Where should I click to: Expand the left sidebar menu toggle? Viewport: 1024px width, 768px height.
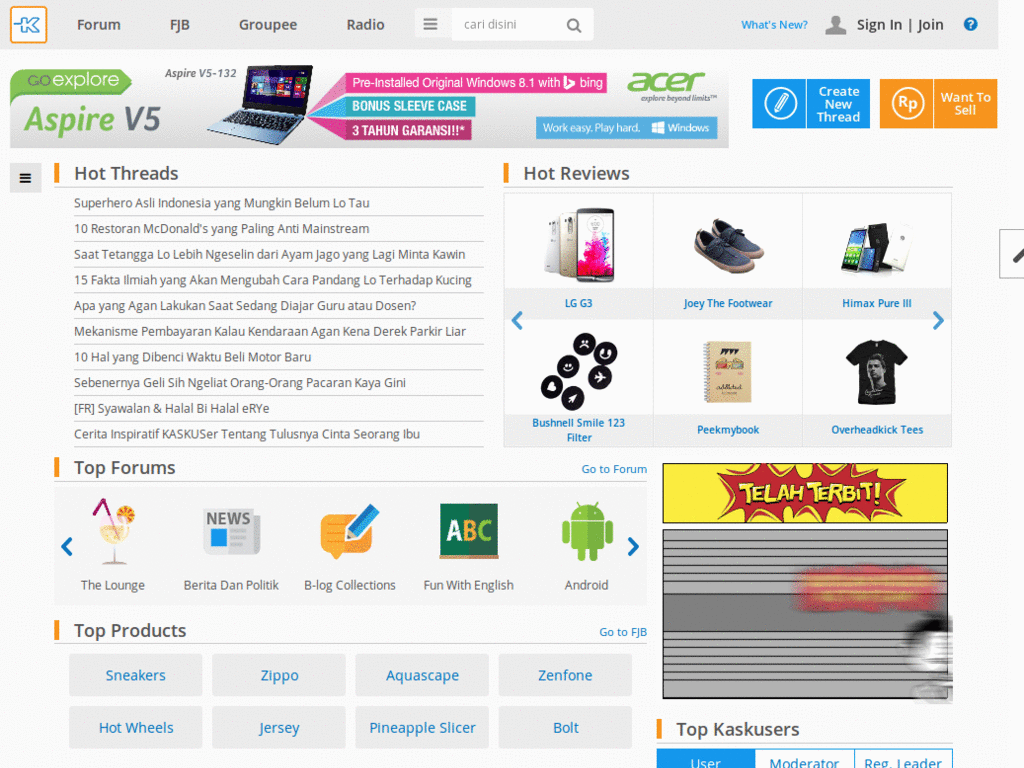pyautogui.click(x=25, y=178)
